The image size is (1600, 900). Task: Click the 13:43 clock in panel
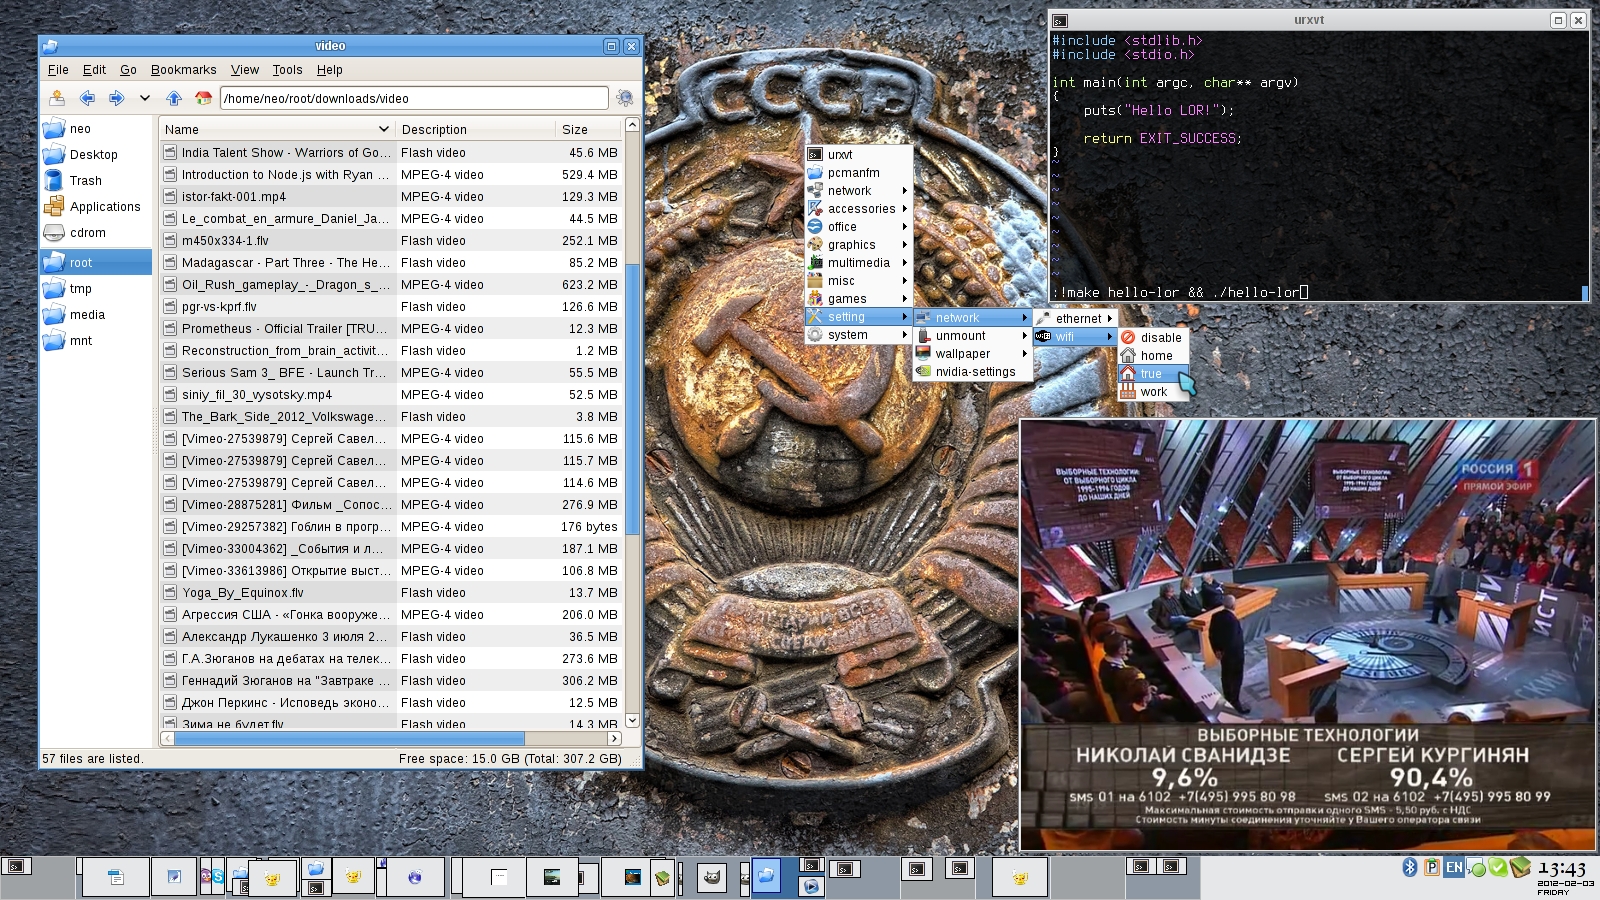pyautogui.click(x=1562, y=869)
